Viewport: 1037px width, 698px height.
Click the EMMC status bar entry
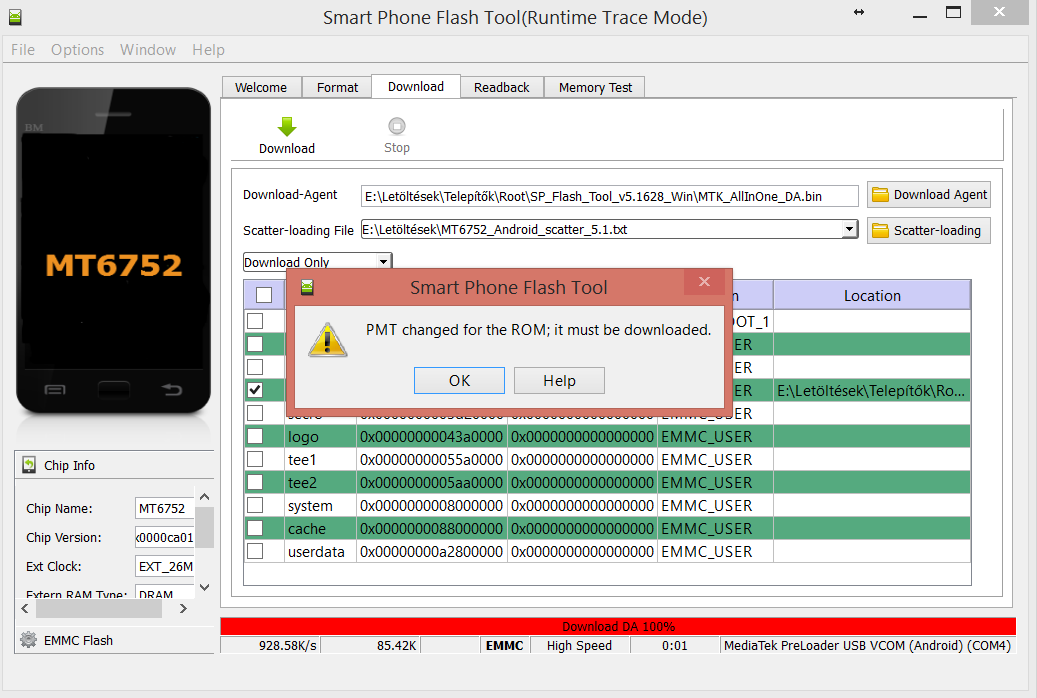pyautogui.click(x=504, y=645)
